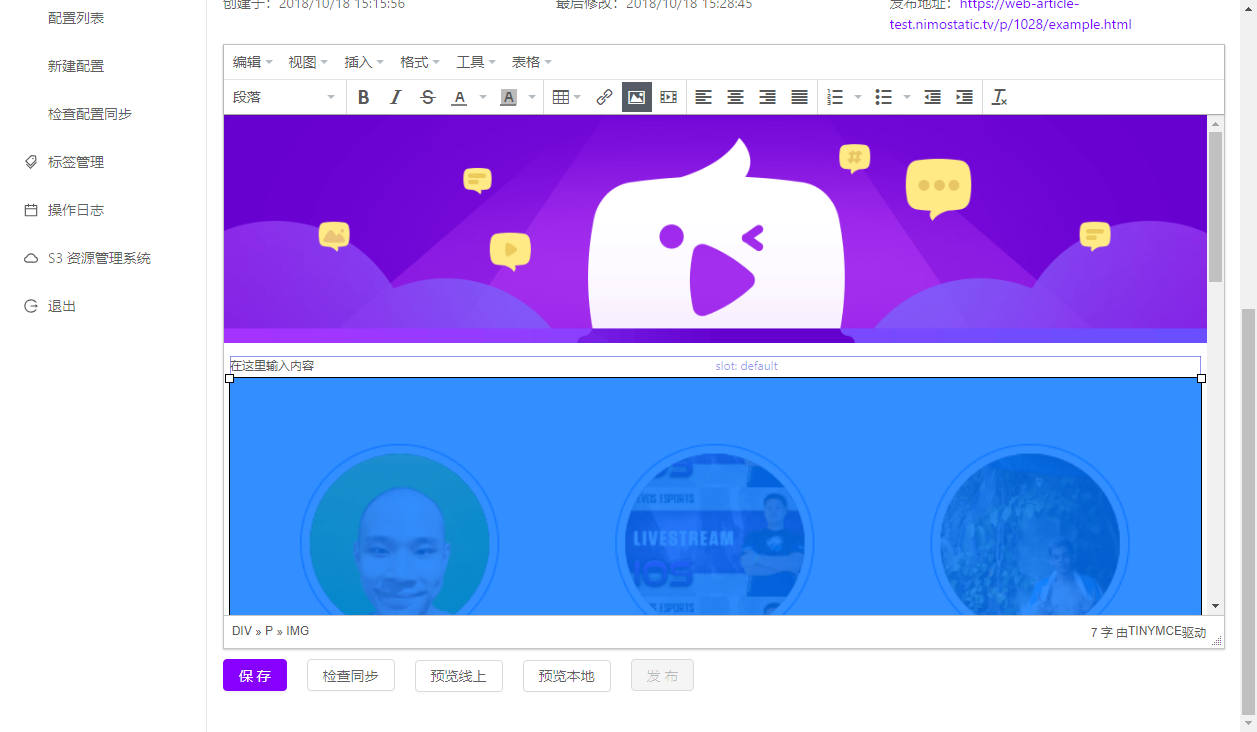Click the 保存 button
This screenshot has height=732, width=1257.
(255, 675)
